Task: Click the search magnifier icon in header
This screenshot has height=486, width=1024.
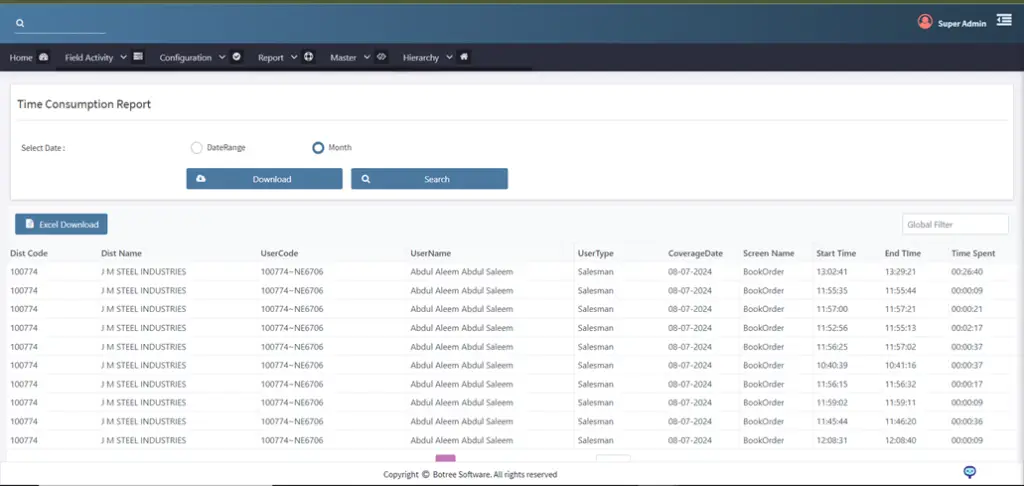Action: pyautogui.click(x=20, y=23)
